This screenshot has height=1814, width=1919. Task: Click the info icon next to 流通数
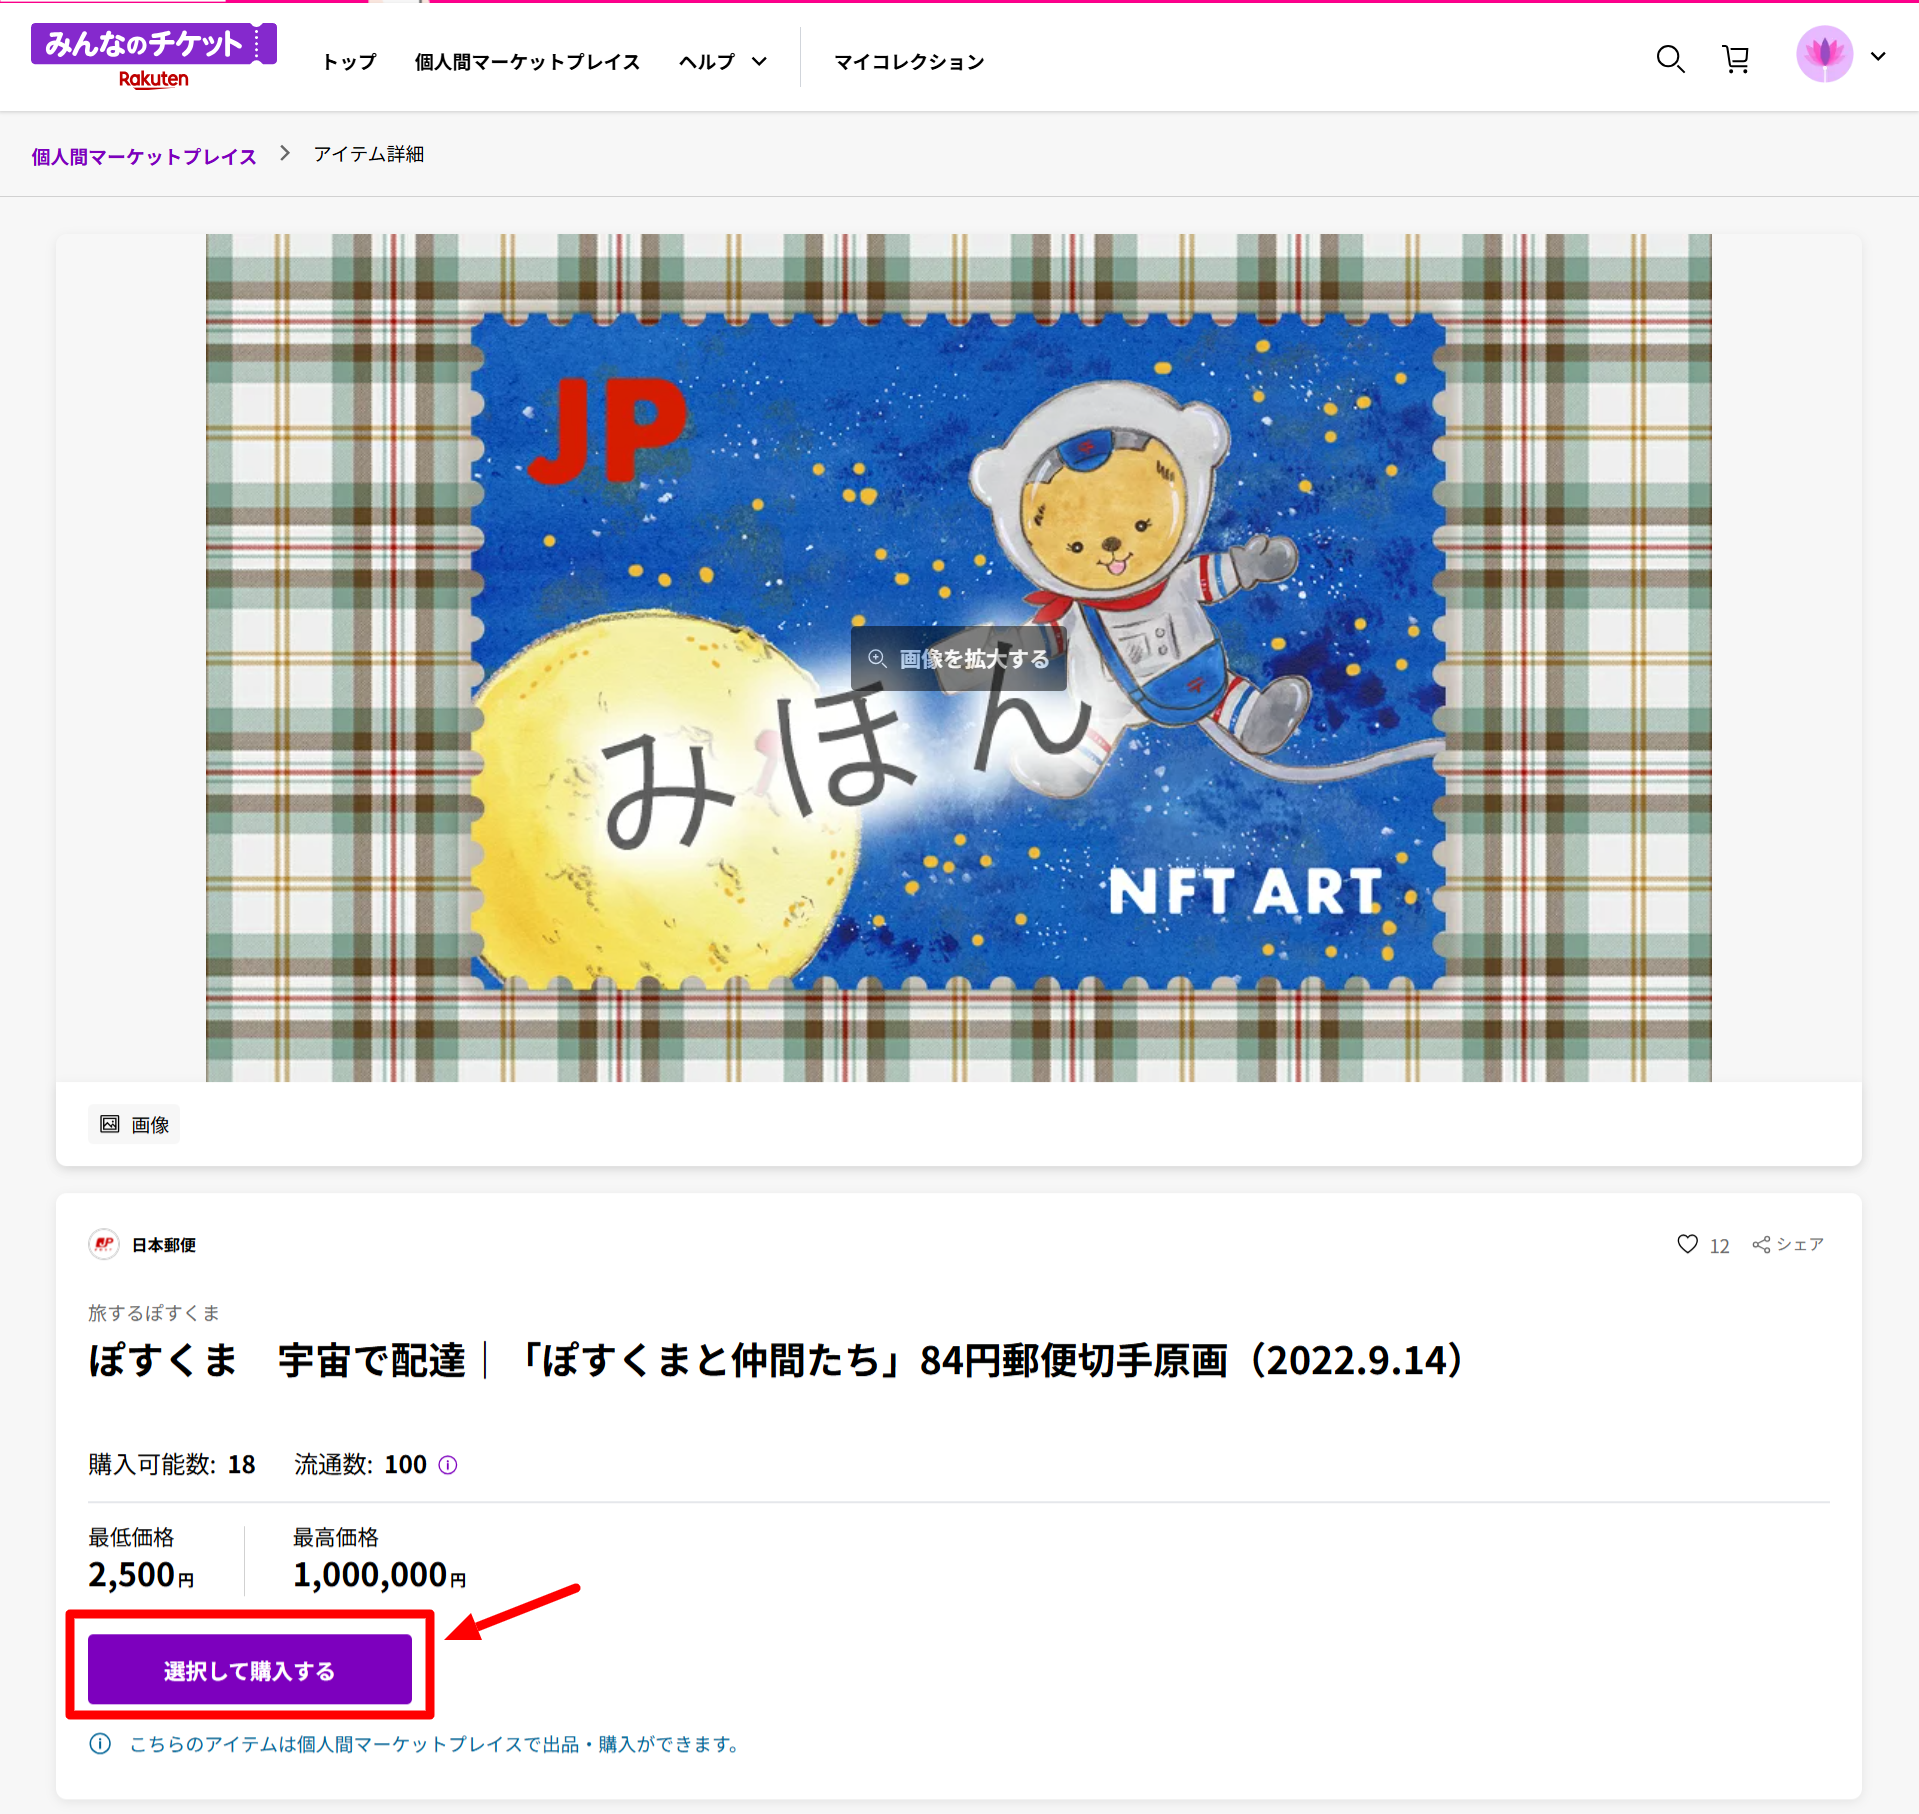(447, 1465)
